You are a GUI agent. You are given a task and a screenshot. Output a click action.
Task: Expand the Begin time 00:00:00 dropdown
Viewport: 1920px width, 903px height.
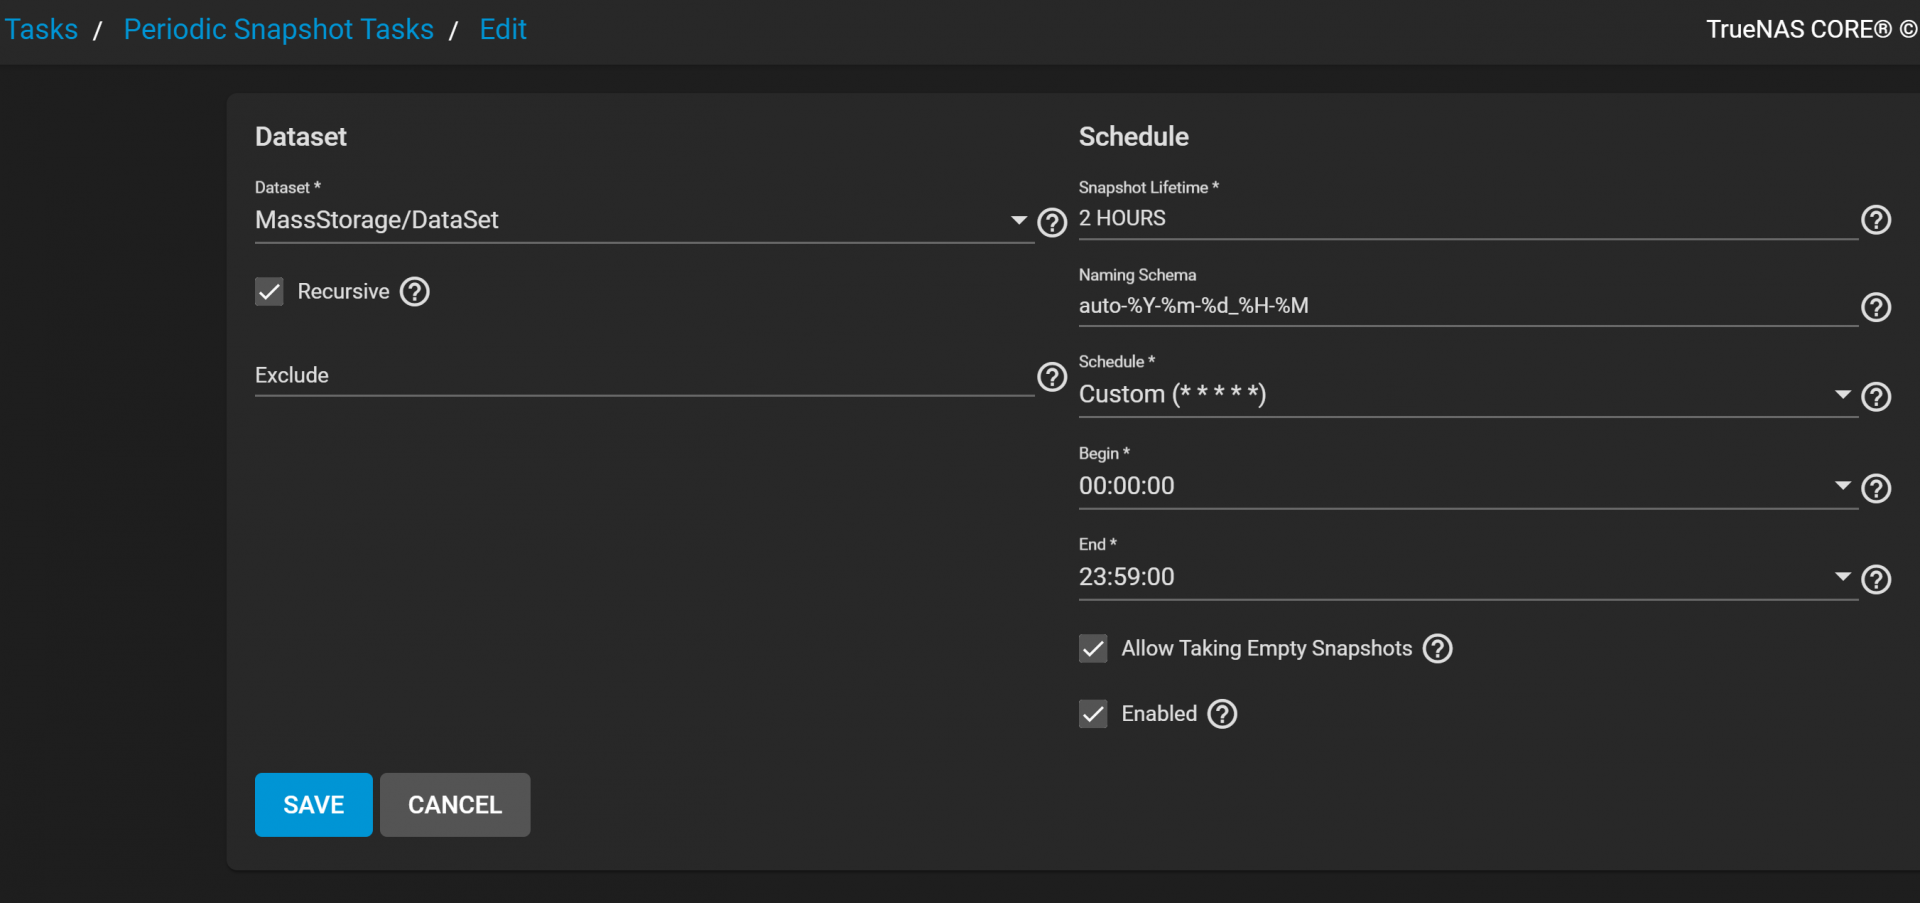(x=1468, y=486)
